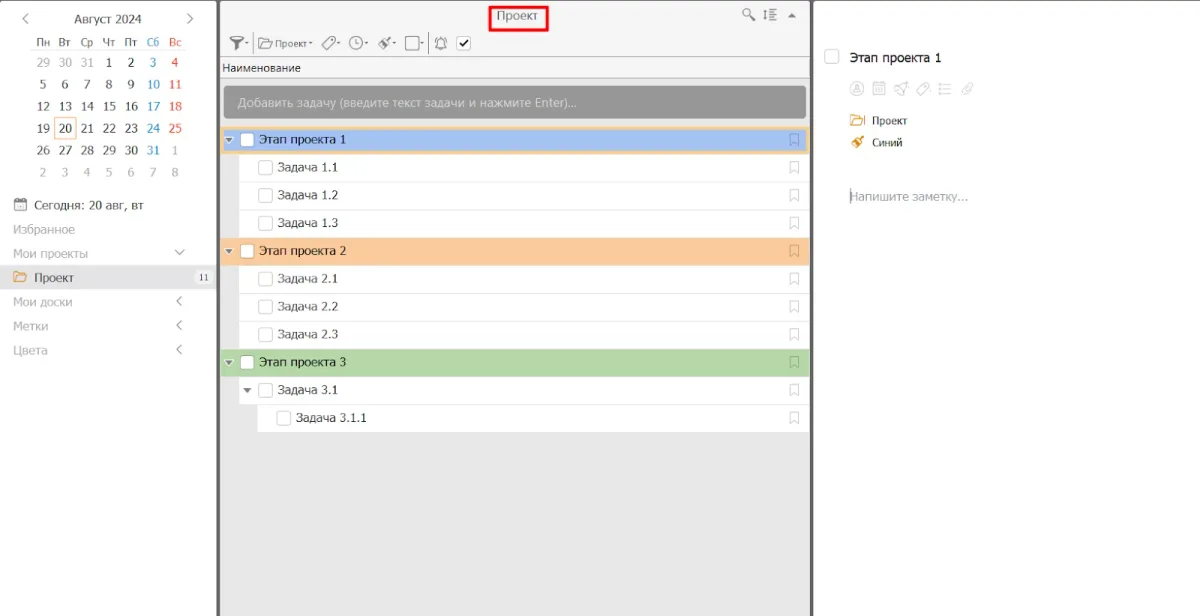Select Проект in the sidebar project list

[54, 278]
